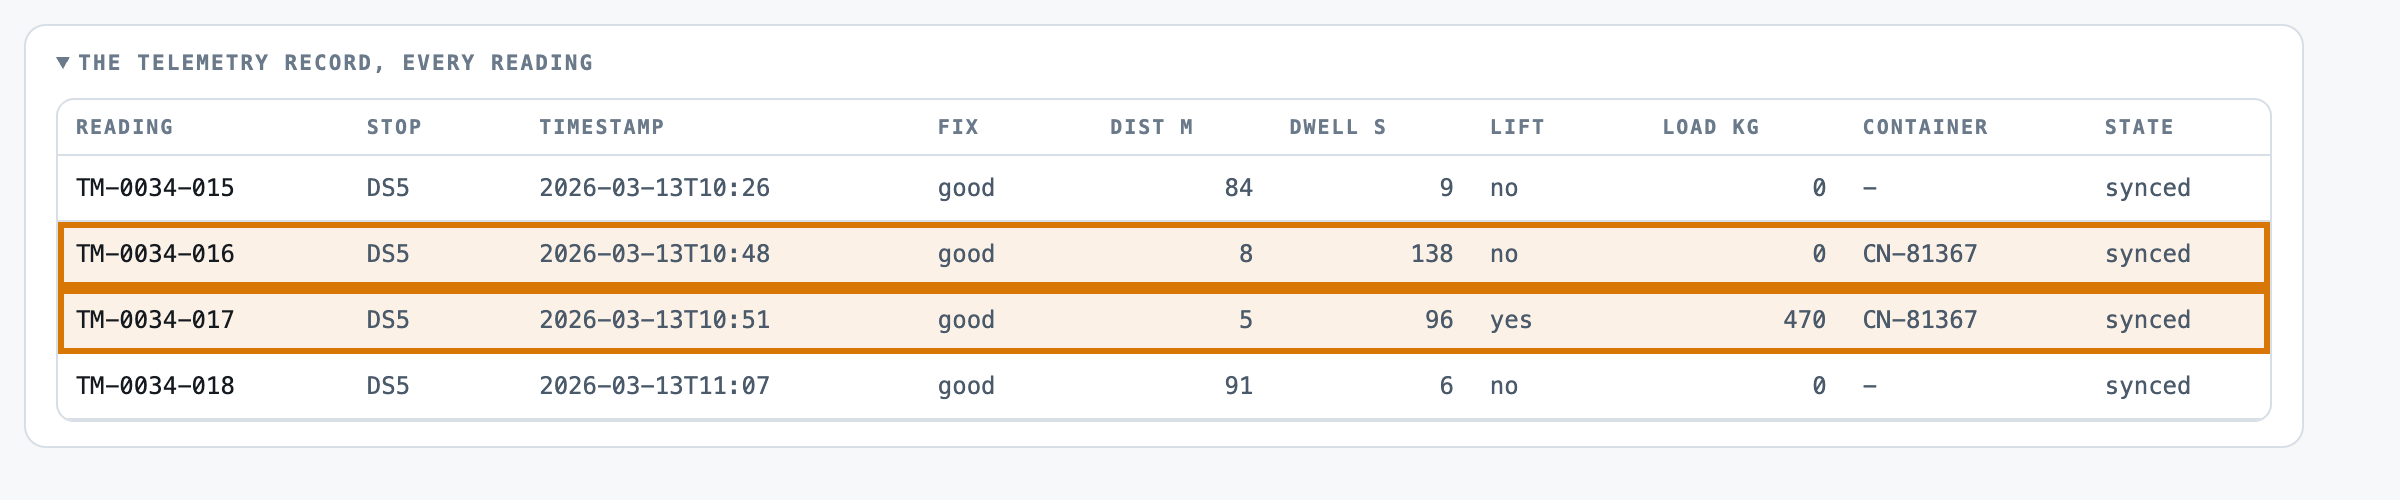Viewport: 2400px width, 500px height.
Task: Click the CONTAINER column header
Action: (x=1925, y=127)
